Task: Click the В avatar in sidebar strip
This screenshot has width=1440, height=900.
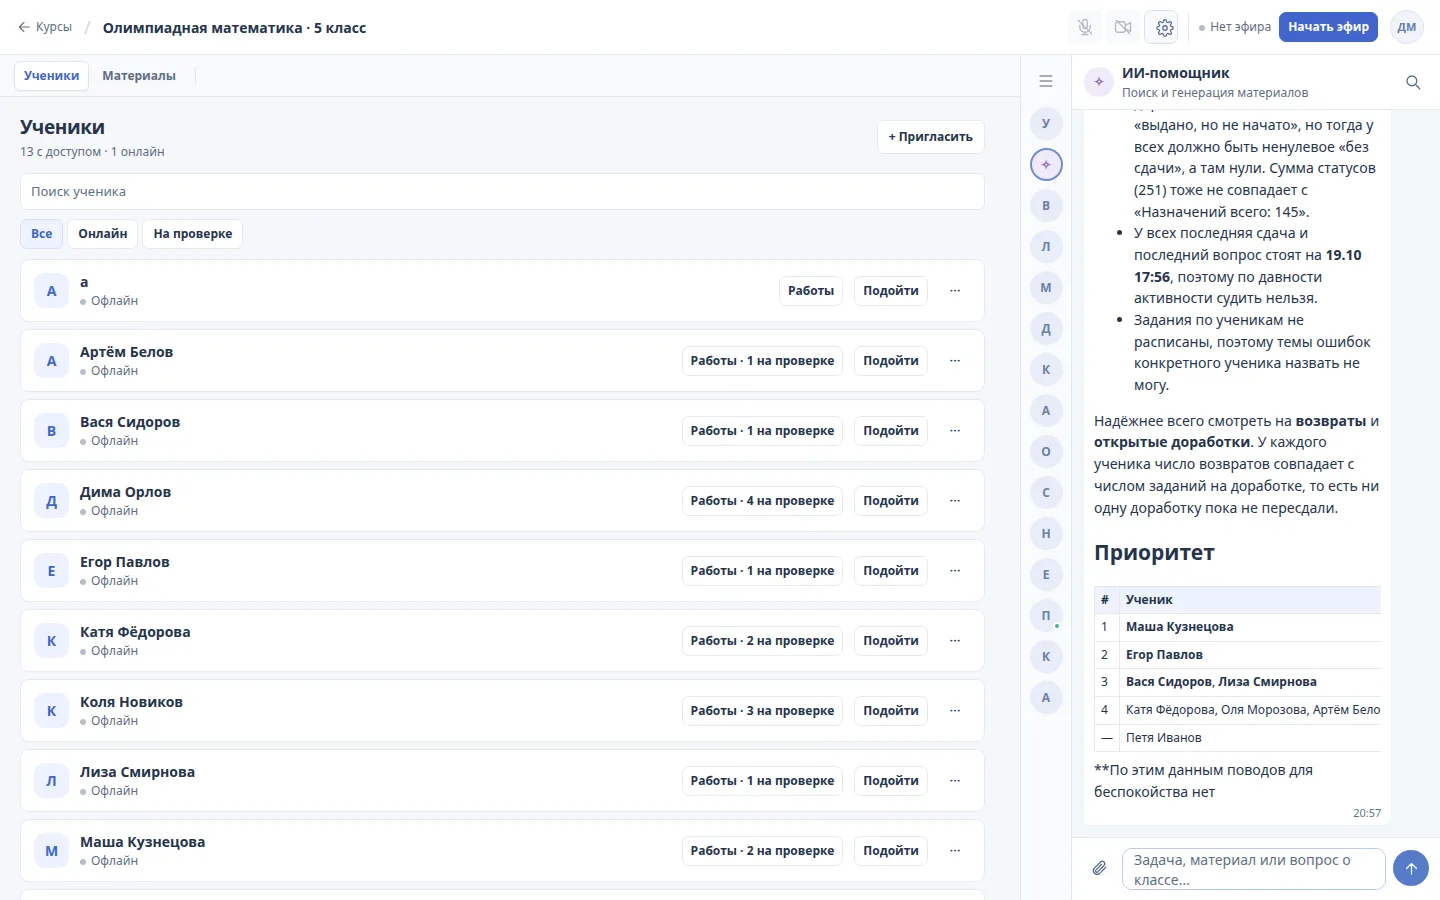Action: [x=1046, y=205]
